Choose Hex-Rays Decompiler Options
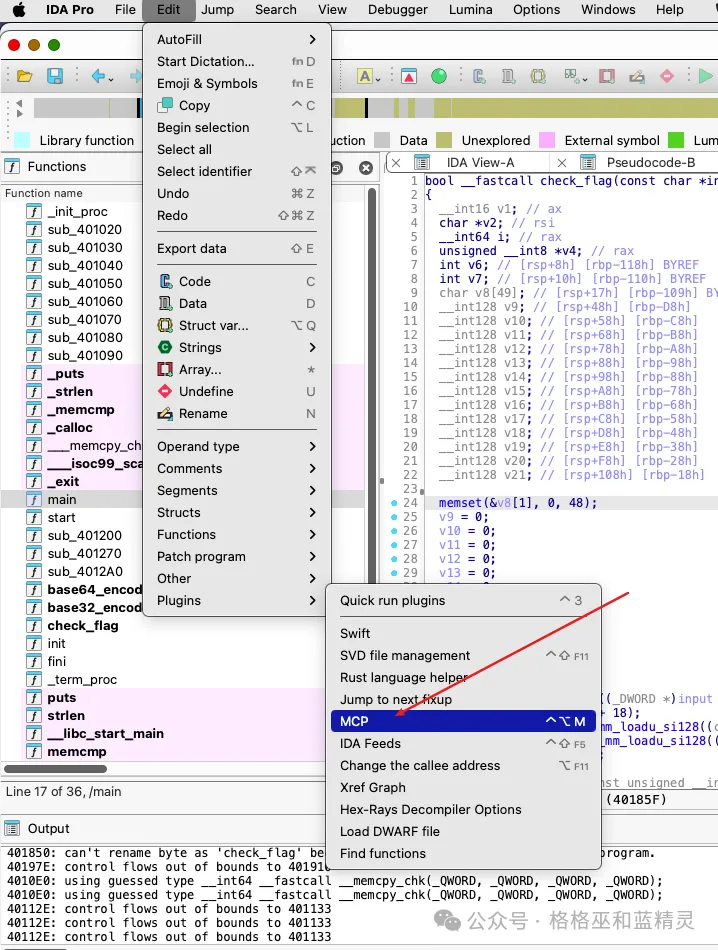The image size is (718, 950). 464,809
